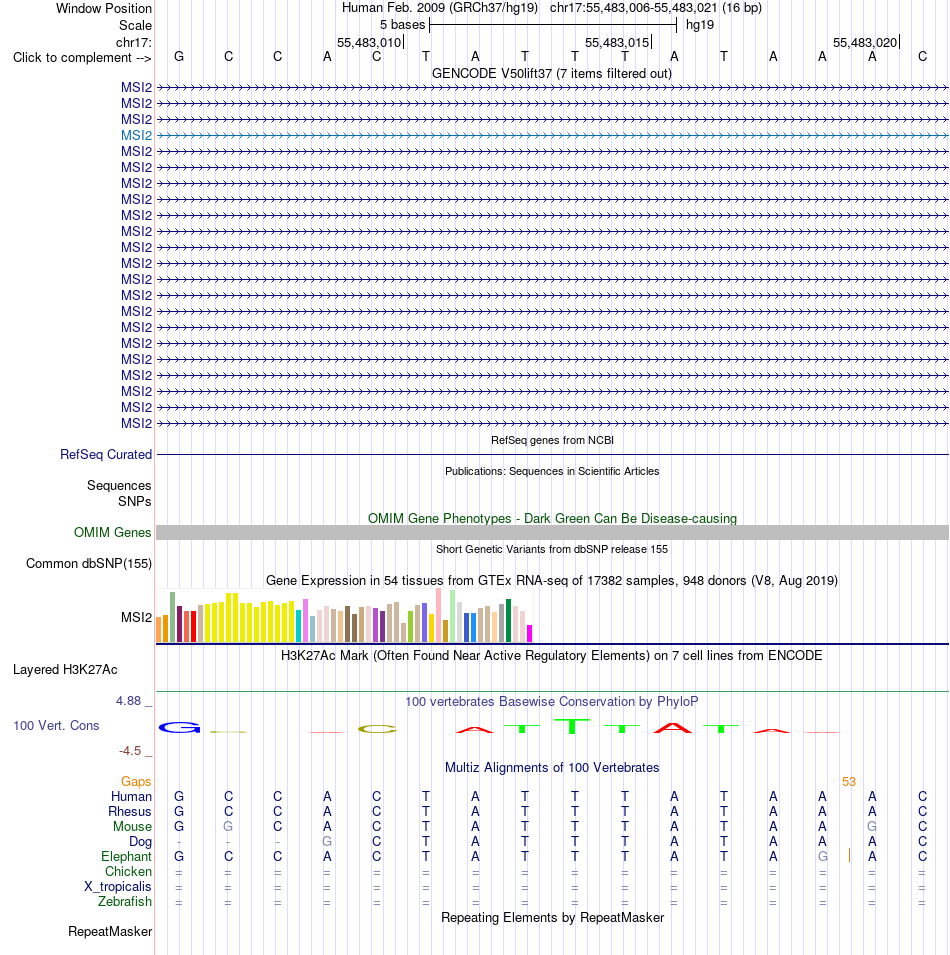Click '100 vertebrates Basewise Conservation by PhyloP'
Image resolution: width=950 pixels, height=955 pixels.
click(552, 702)
